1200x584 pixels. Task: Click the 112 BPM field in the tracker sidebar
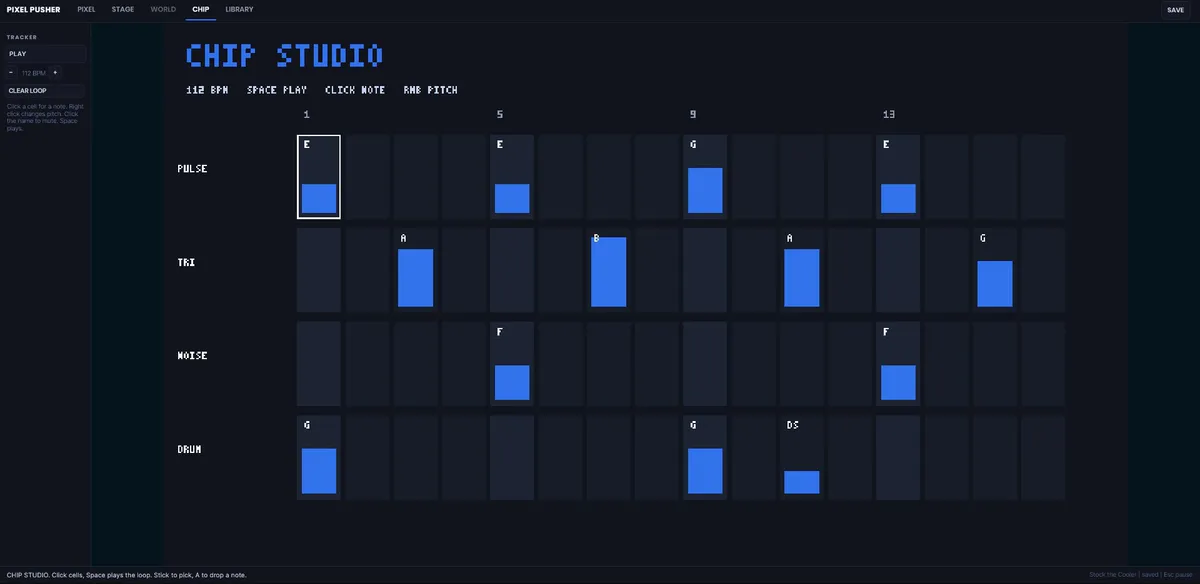point(34,73)
